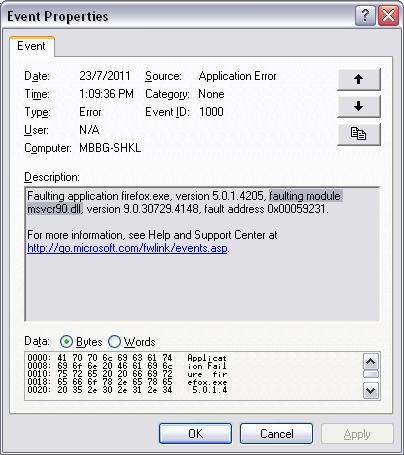Click the computer name MBBG-SHKL
The height and width of the screenshot is (455, 404).
(x=110, y=148)
